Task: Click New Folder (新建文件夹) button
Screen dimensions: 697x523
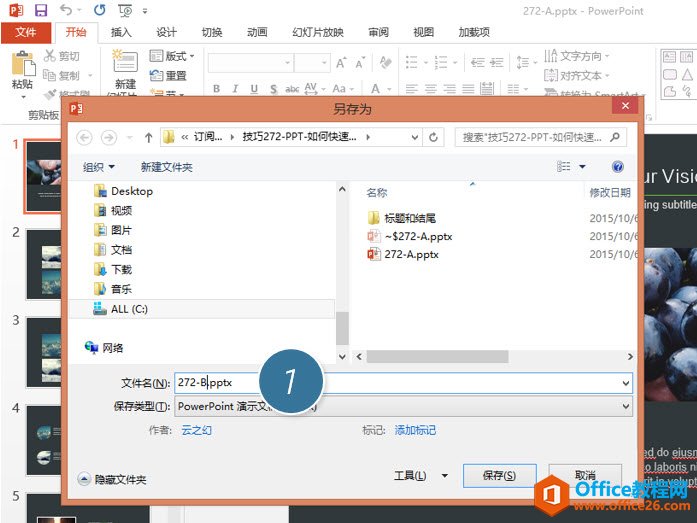Action: pos(167,167)
